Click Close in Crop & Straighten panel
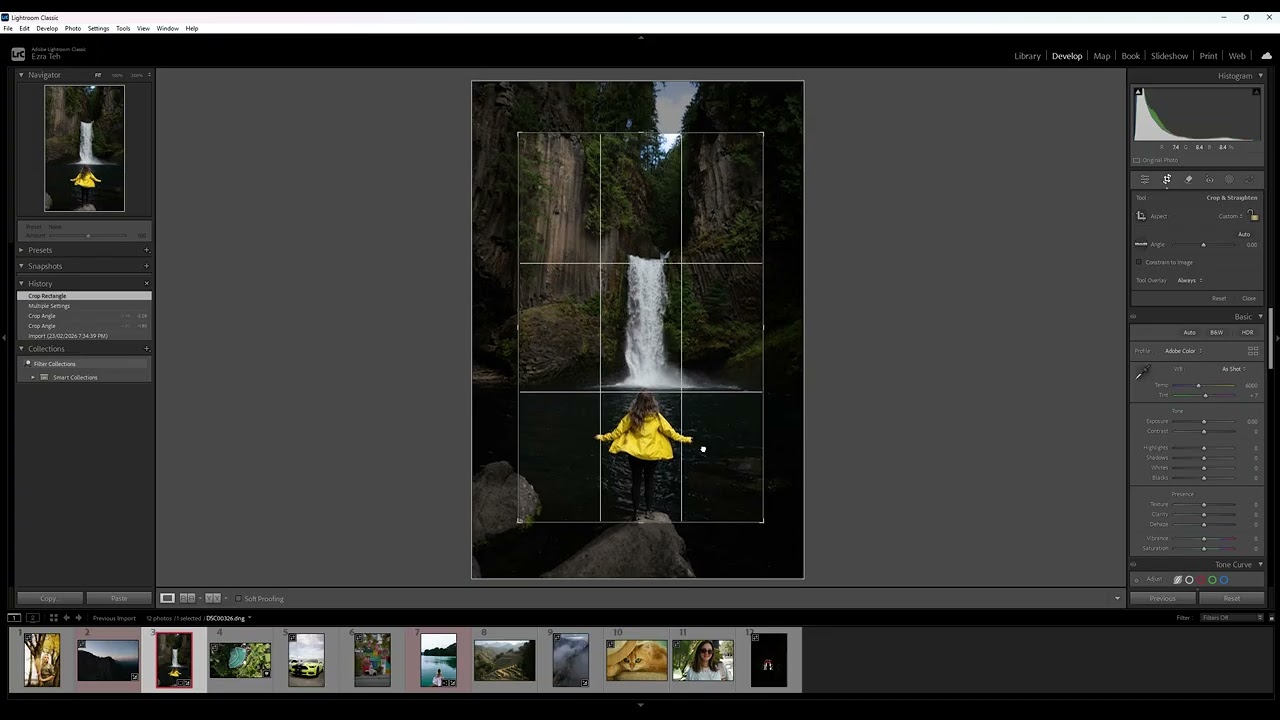 [1249, 298]
